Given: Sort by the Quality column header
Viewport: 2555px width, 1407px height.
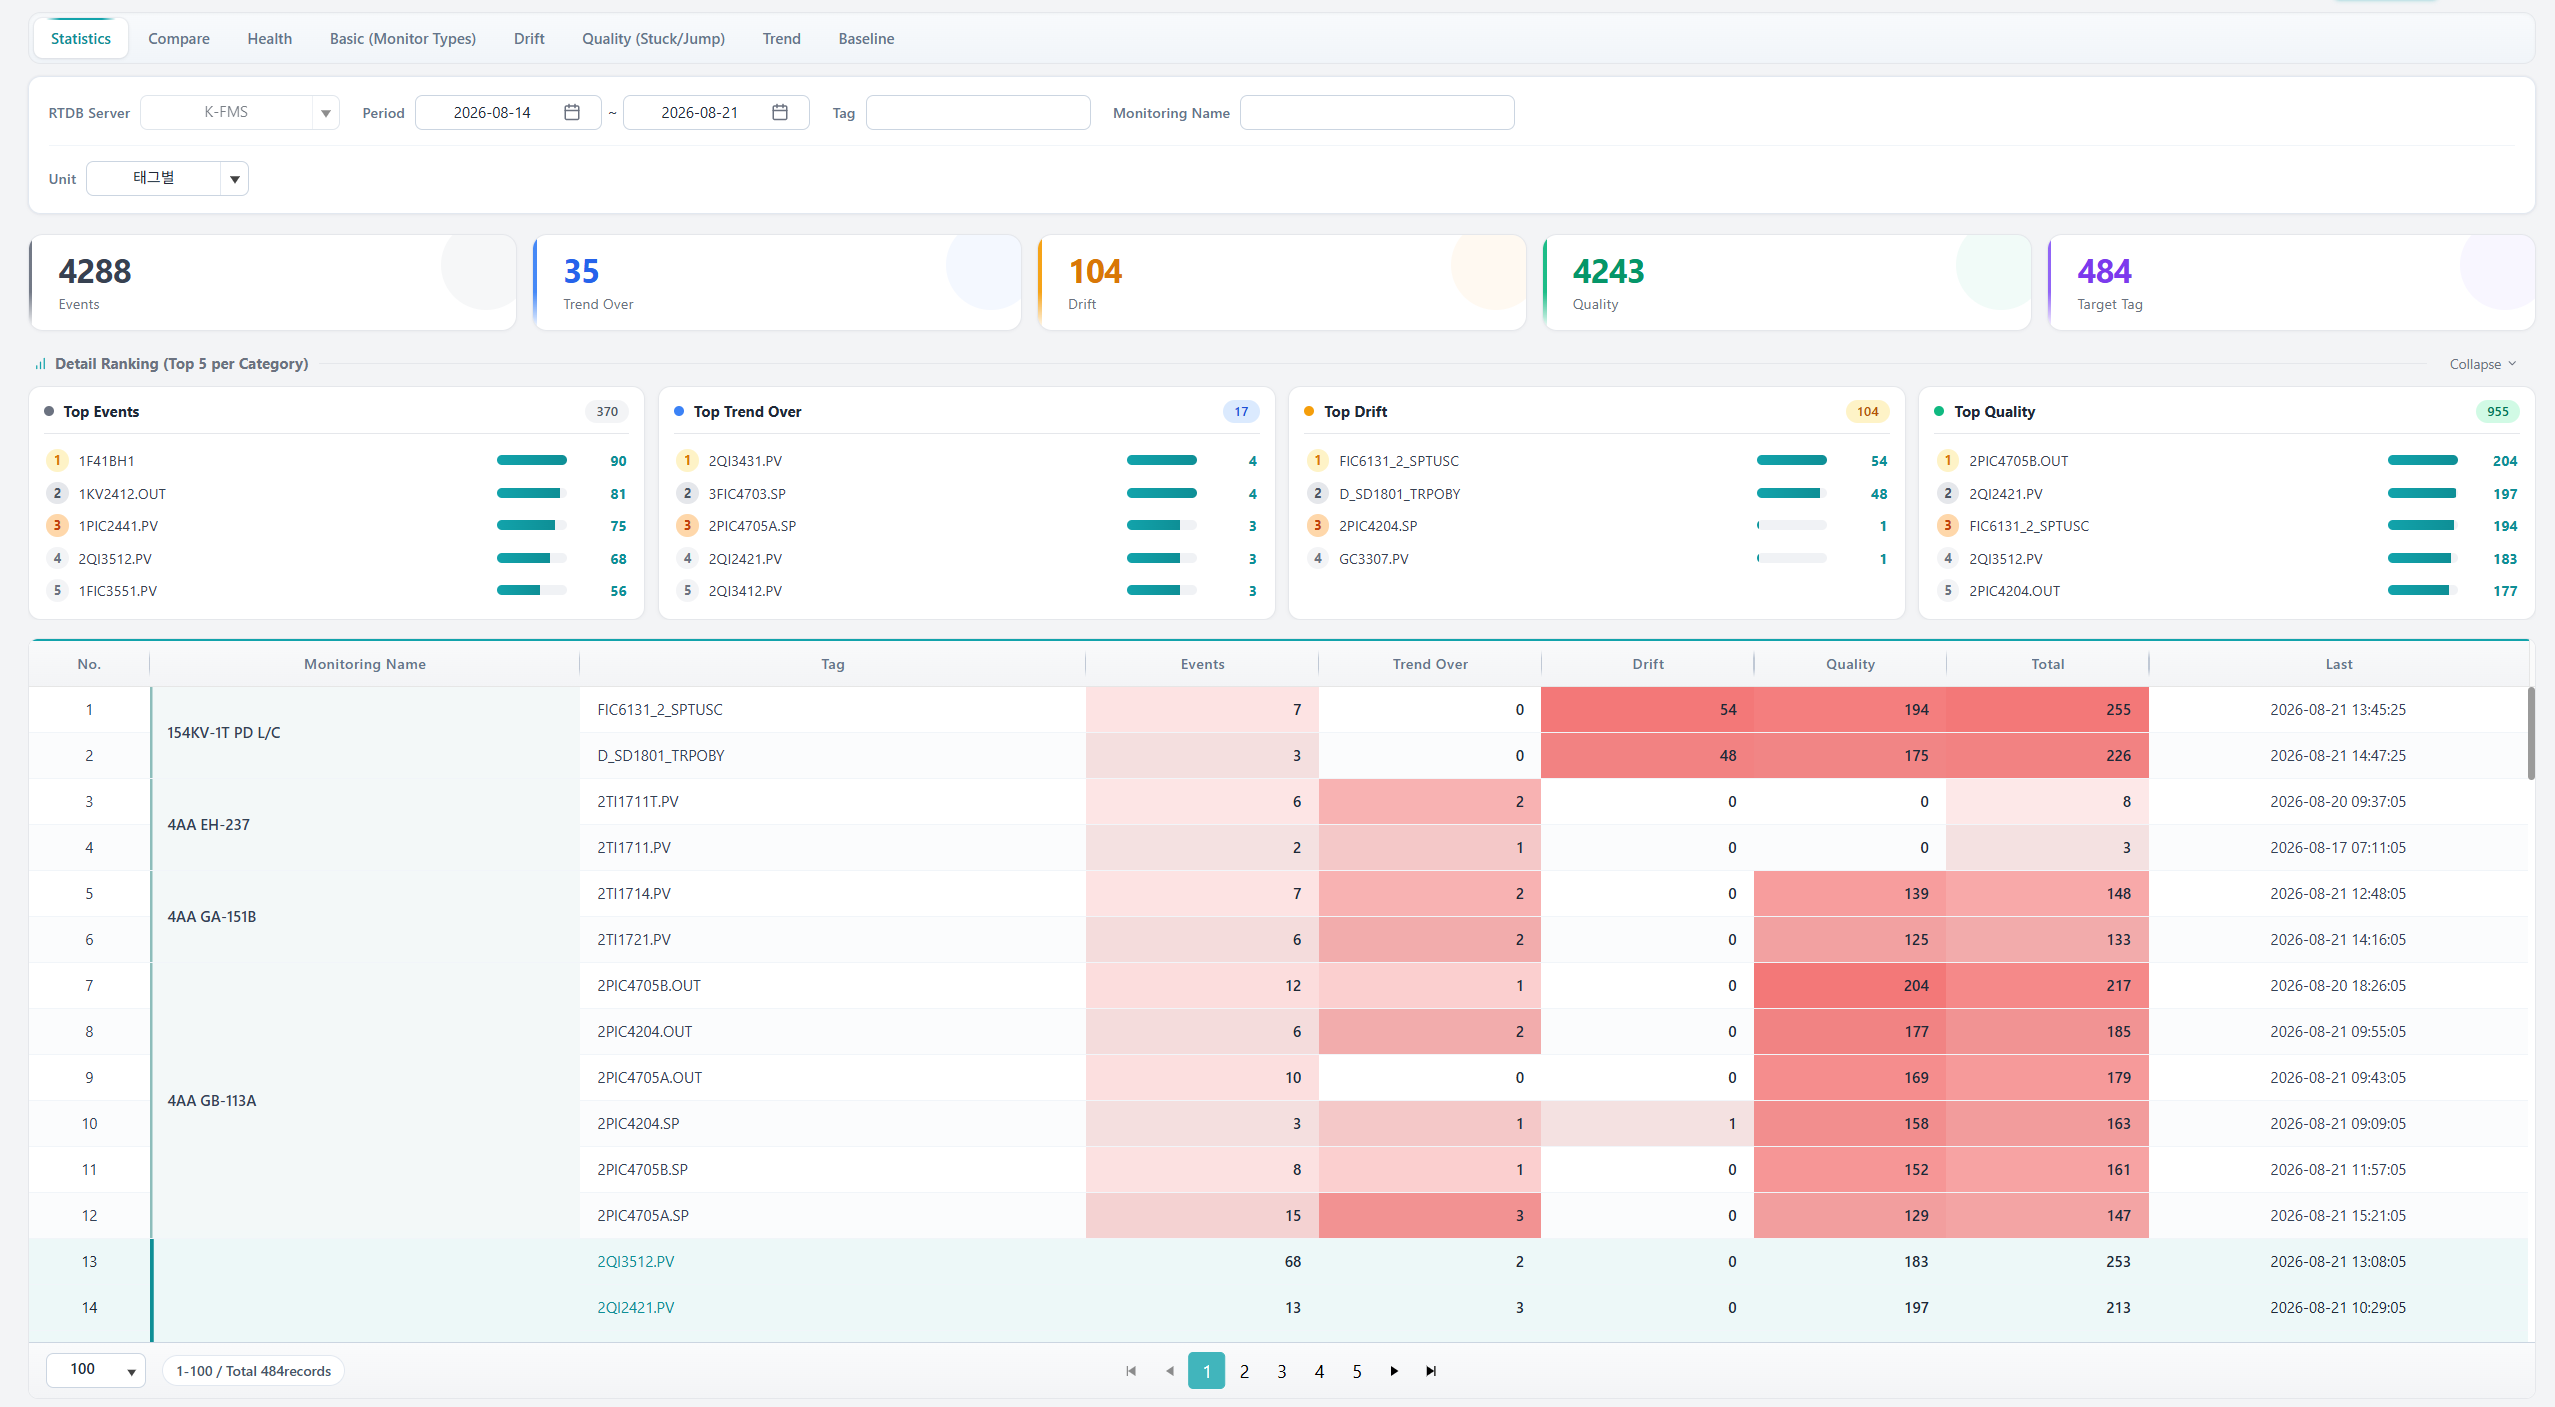Looking at the screenshot, I should pos(1850,664).
